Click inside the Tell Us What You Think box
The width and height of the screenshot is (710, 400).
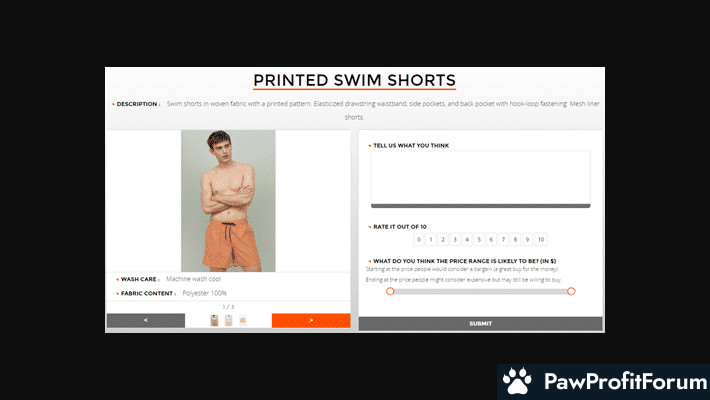pos(480,178)
